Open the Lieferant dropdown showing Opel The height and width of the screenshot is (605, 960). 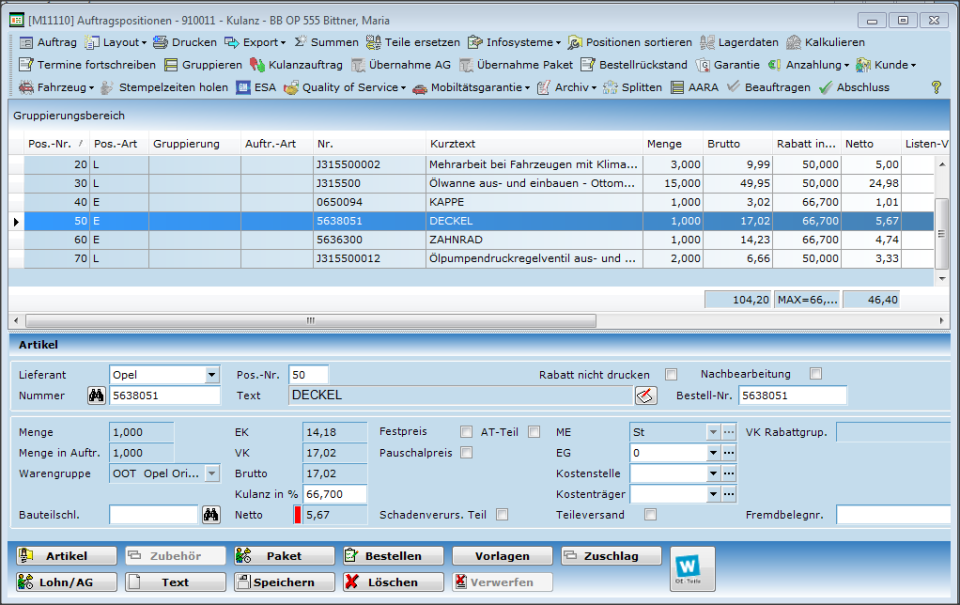coord(213,373)
